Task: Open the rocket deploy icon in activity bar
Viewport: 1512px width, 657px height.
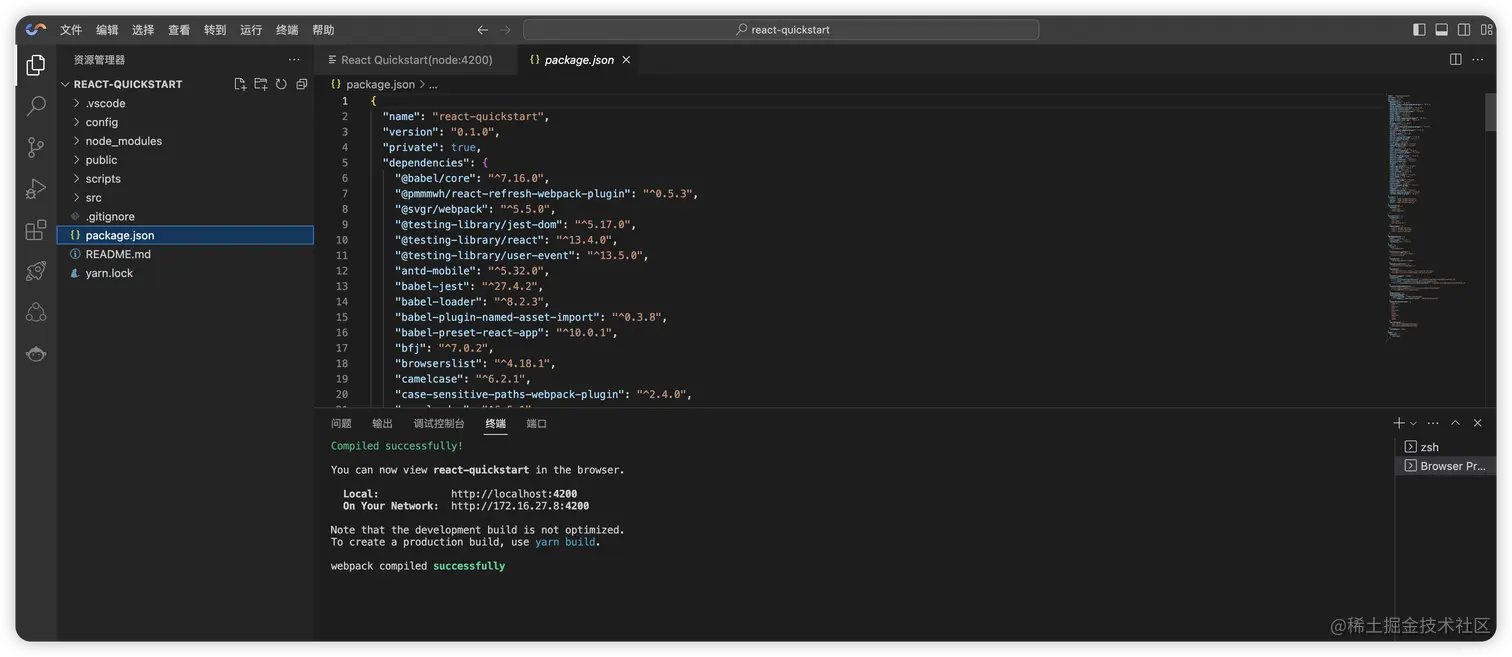Action: [x=36, y=271]
